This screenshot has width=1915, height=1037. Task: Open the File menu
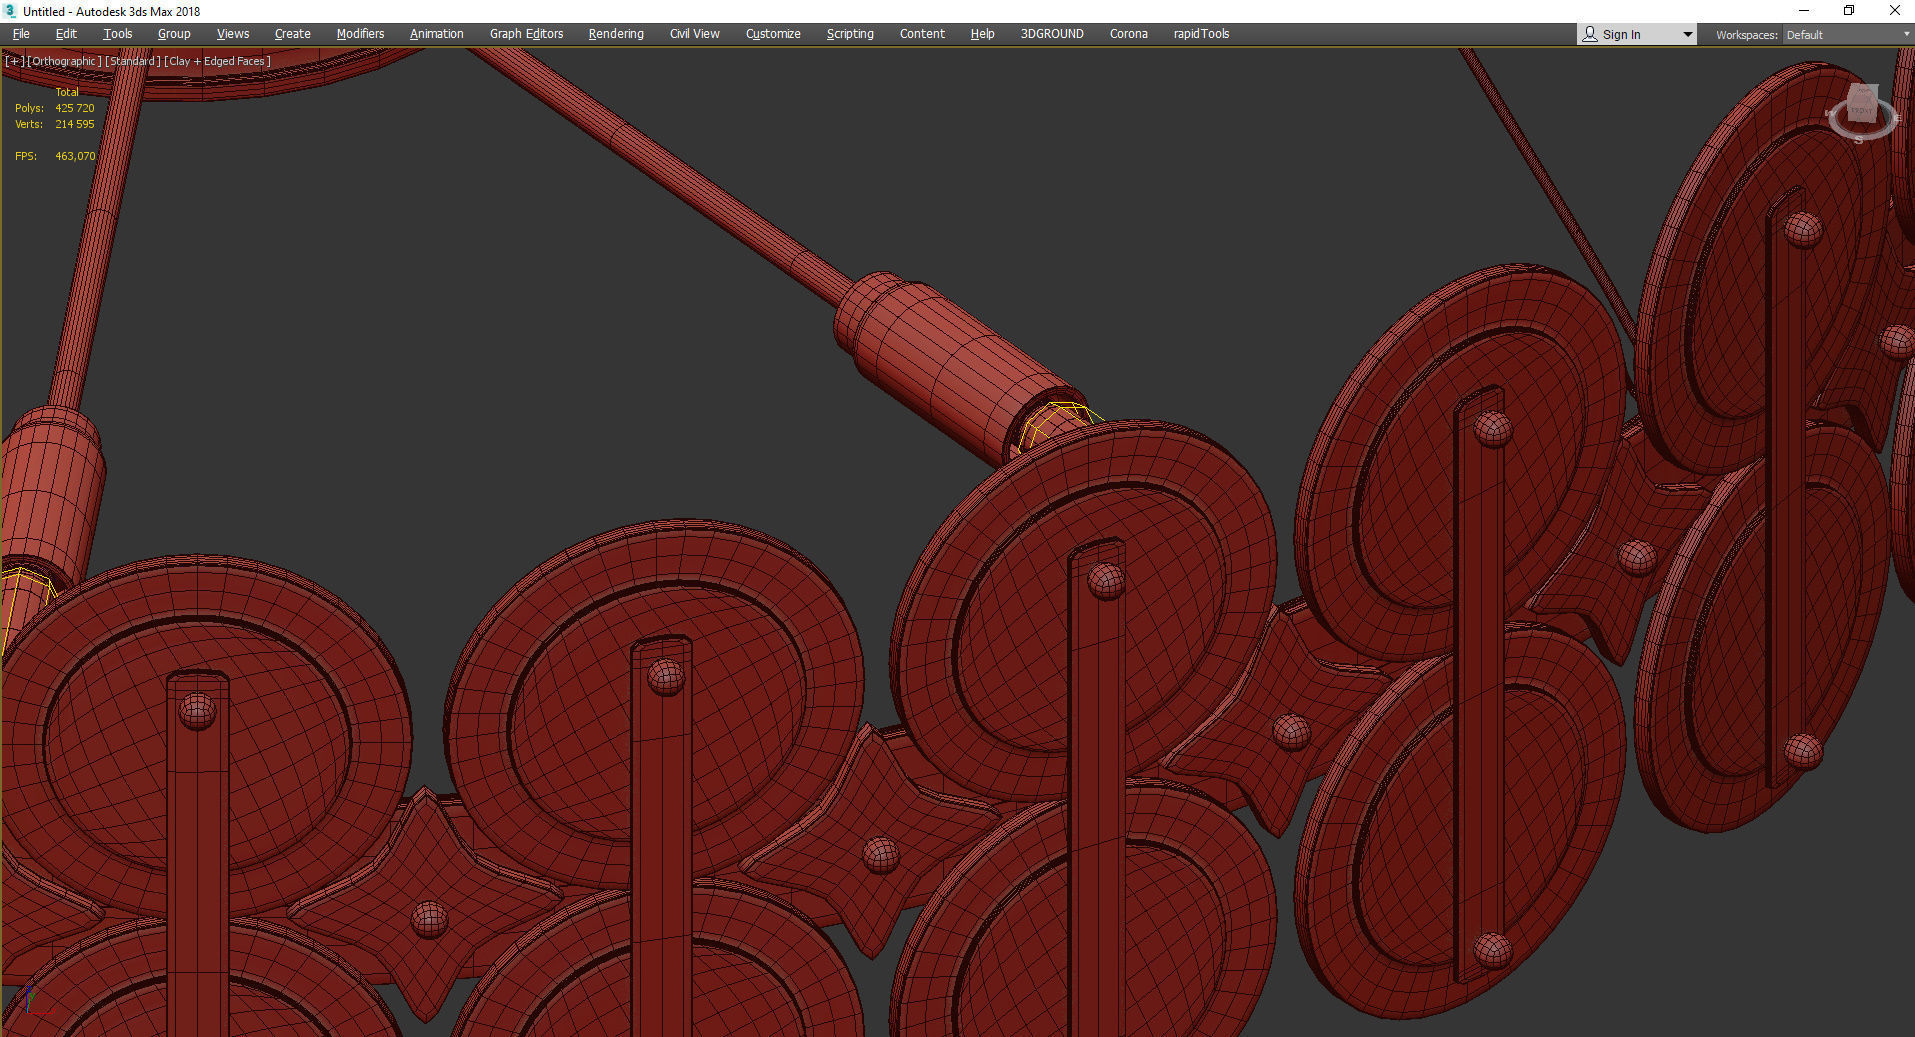coord(21,34)
